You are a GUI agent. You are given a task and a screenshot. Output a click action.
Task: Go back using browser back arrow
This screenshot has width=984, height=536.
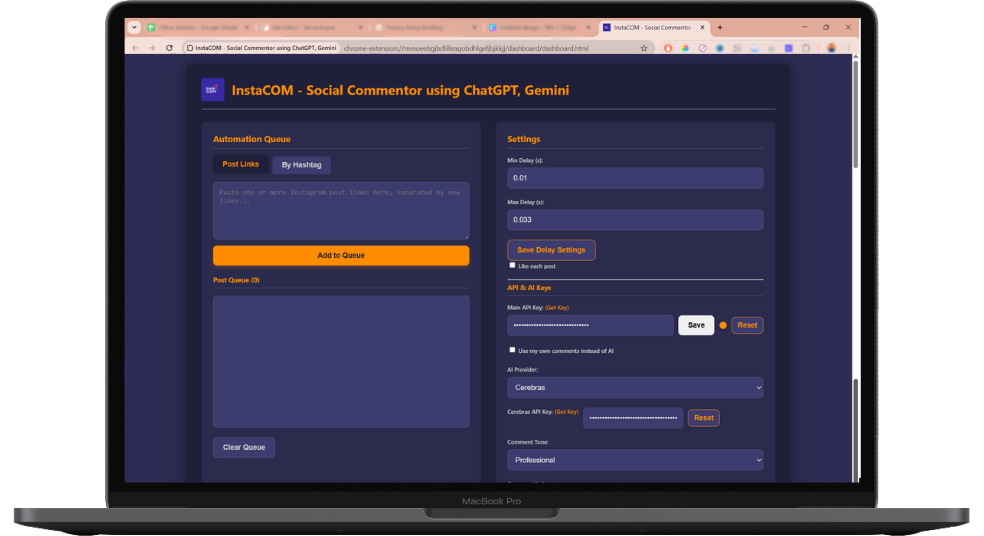coord(135,48)
